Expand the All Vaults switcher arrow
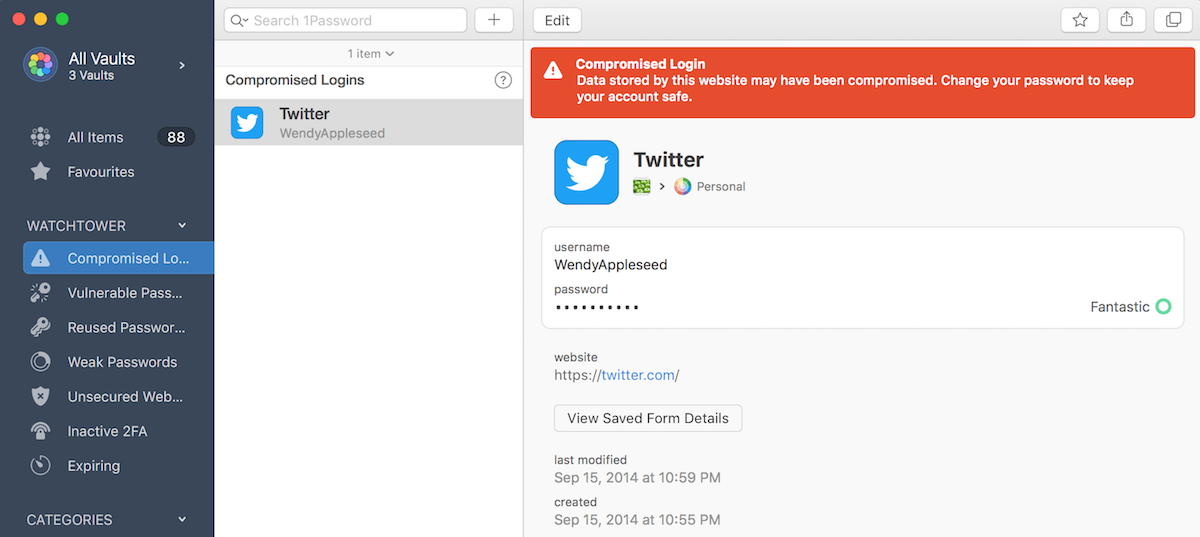Viewport: 1200px width, 537px height. pyautogui.click(x=182, y=65)
